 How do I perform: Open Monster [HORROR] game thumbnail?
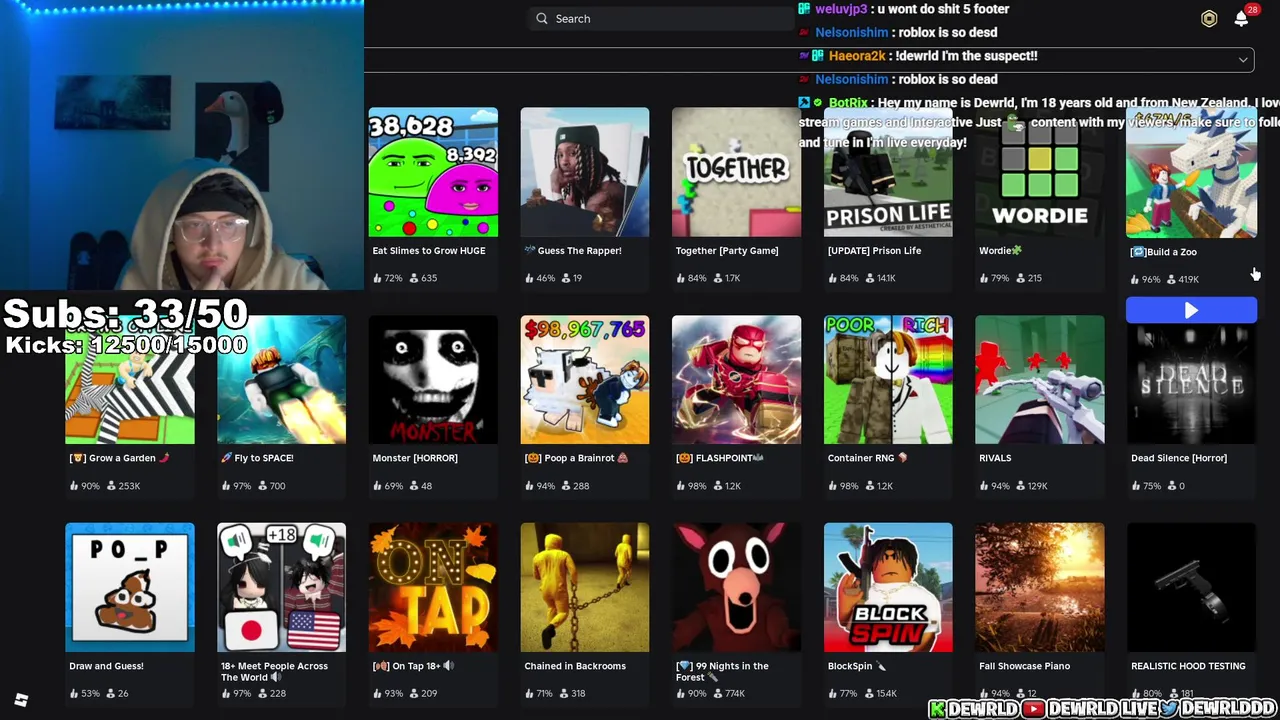(x=433, y=379)
